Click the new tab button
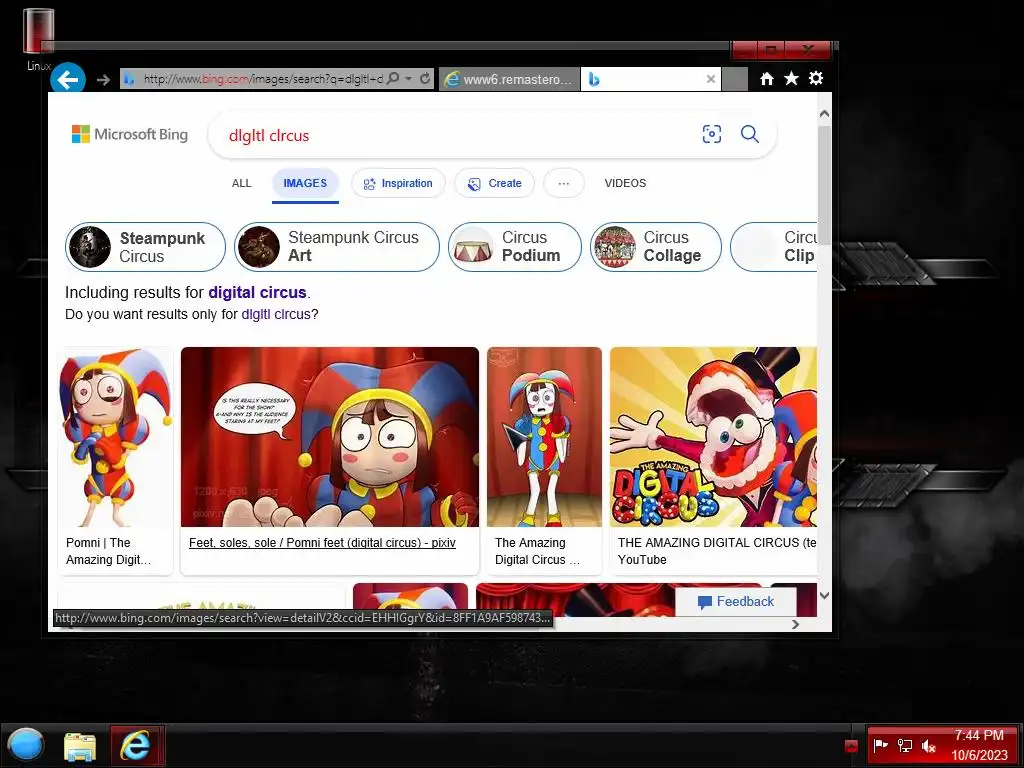Viewport: 1024px width, 768px height. pyautogui.click(x=735, y=79)
